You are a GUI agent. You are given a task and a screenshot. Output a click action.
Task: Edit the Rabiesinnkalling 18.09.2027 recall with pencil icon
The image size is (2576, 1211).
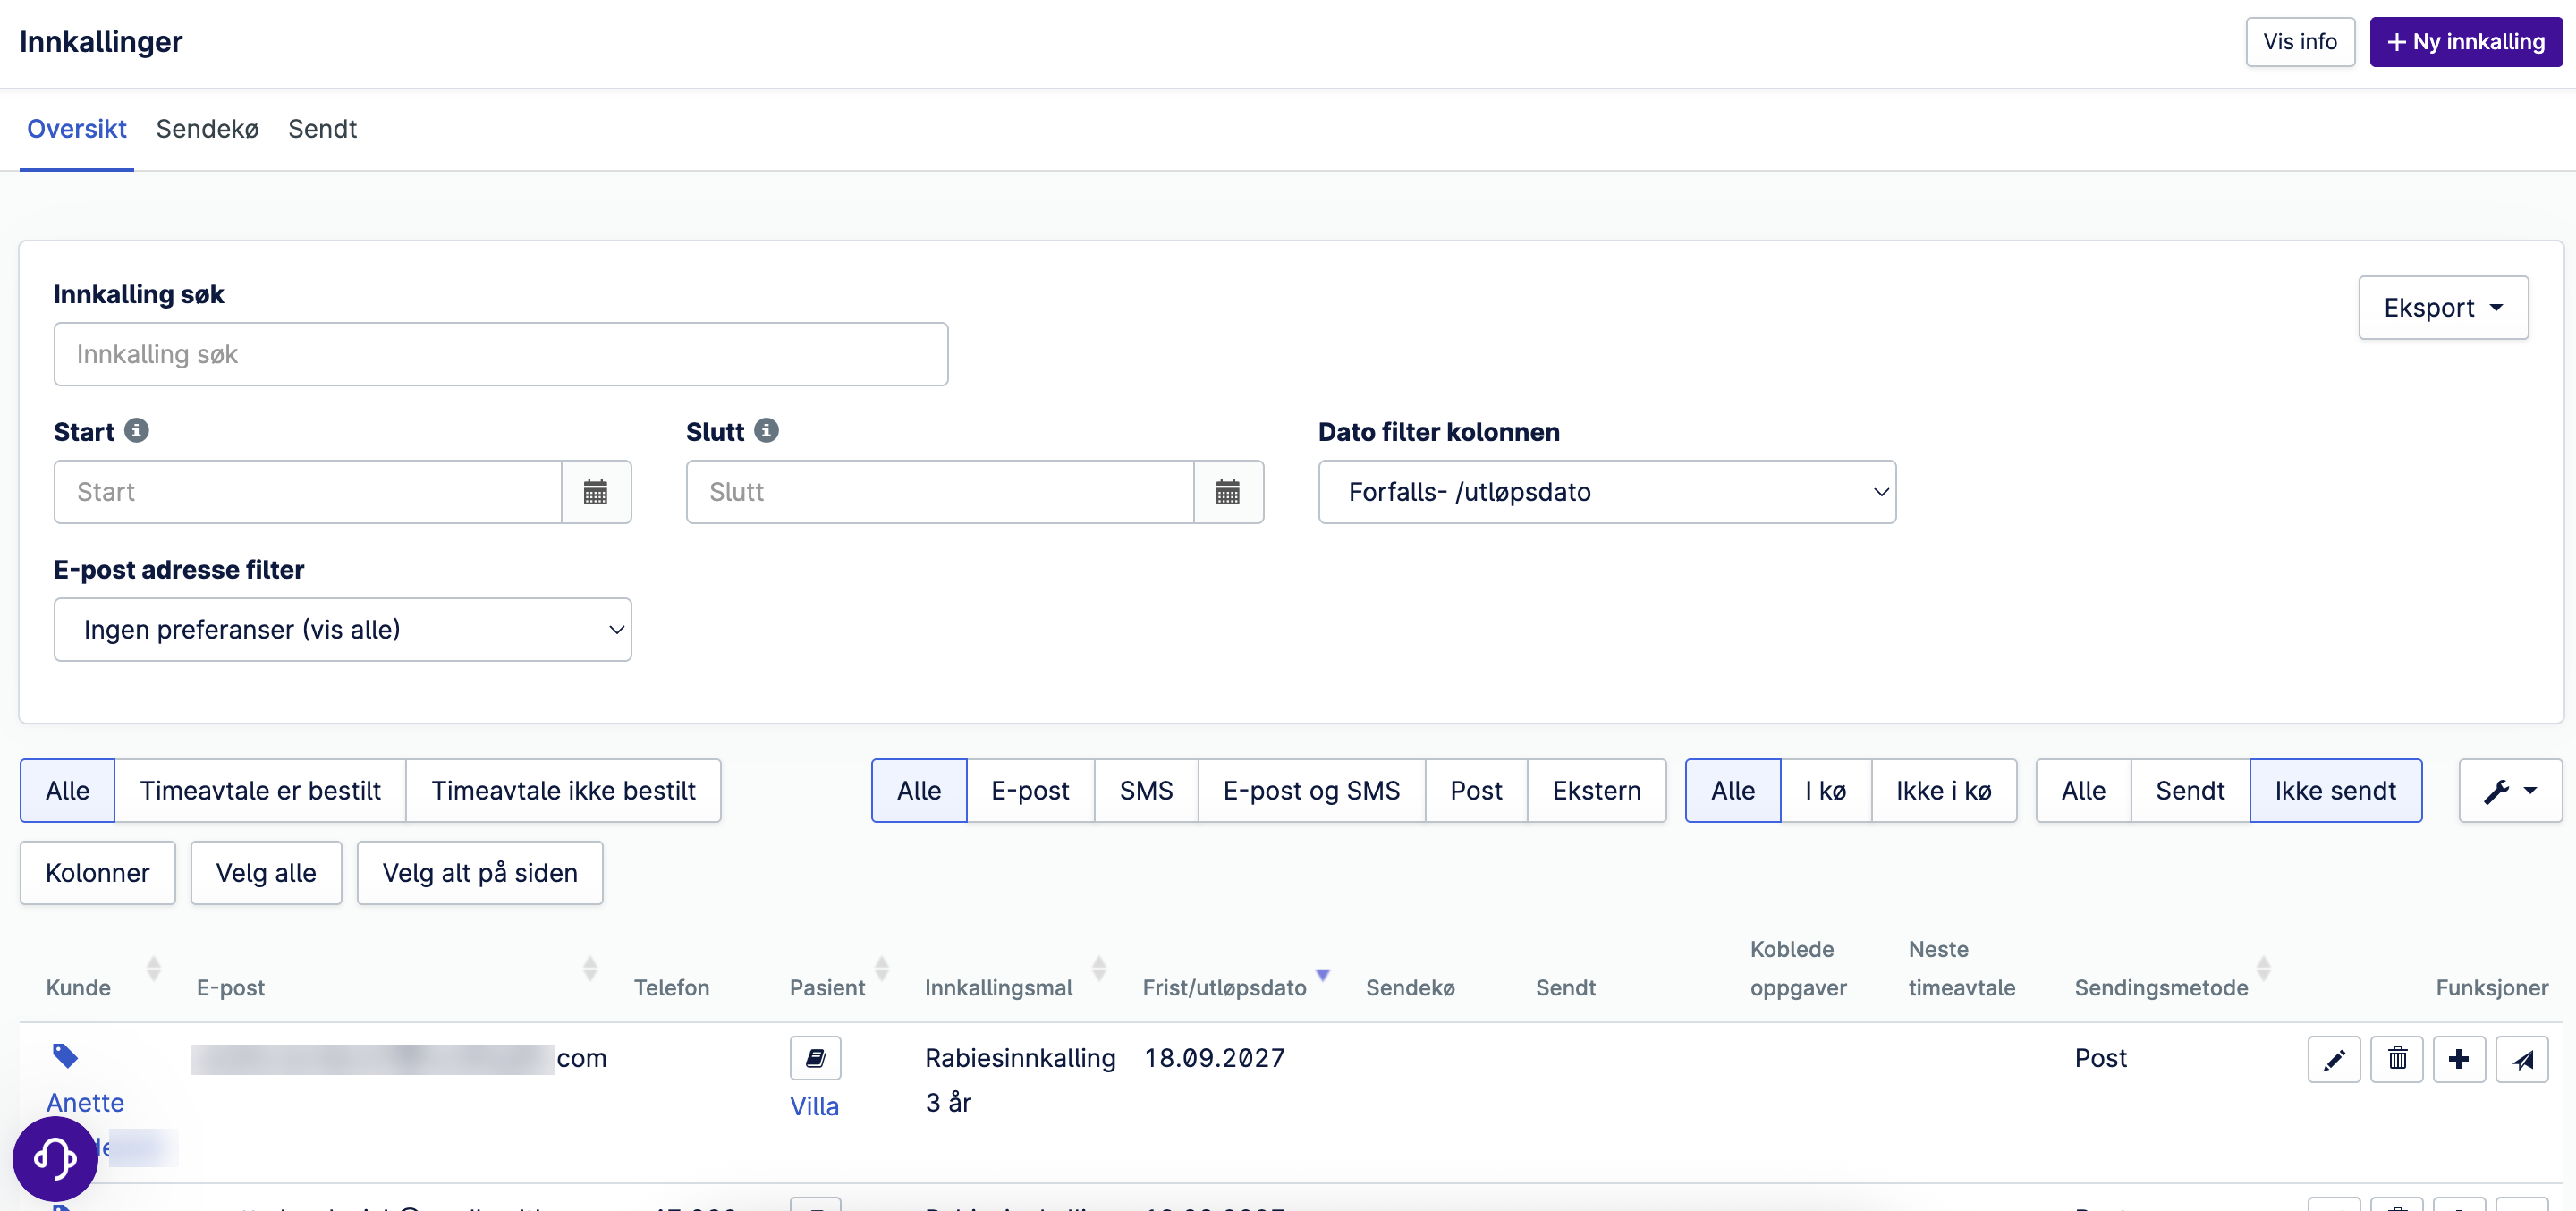2334,1059
